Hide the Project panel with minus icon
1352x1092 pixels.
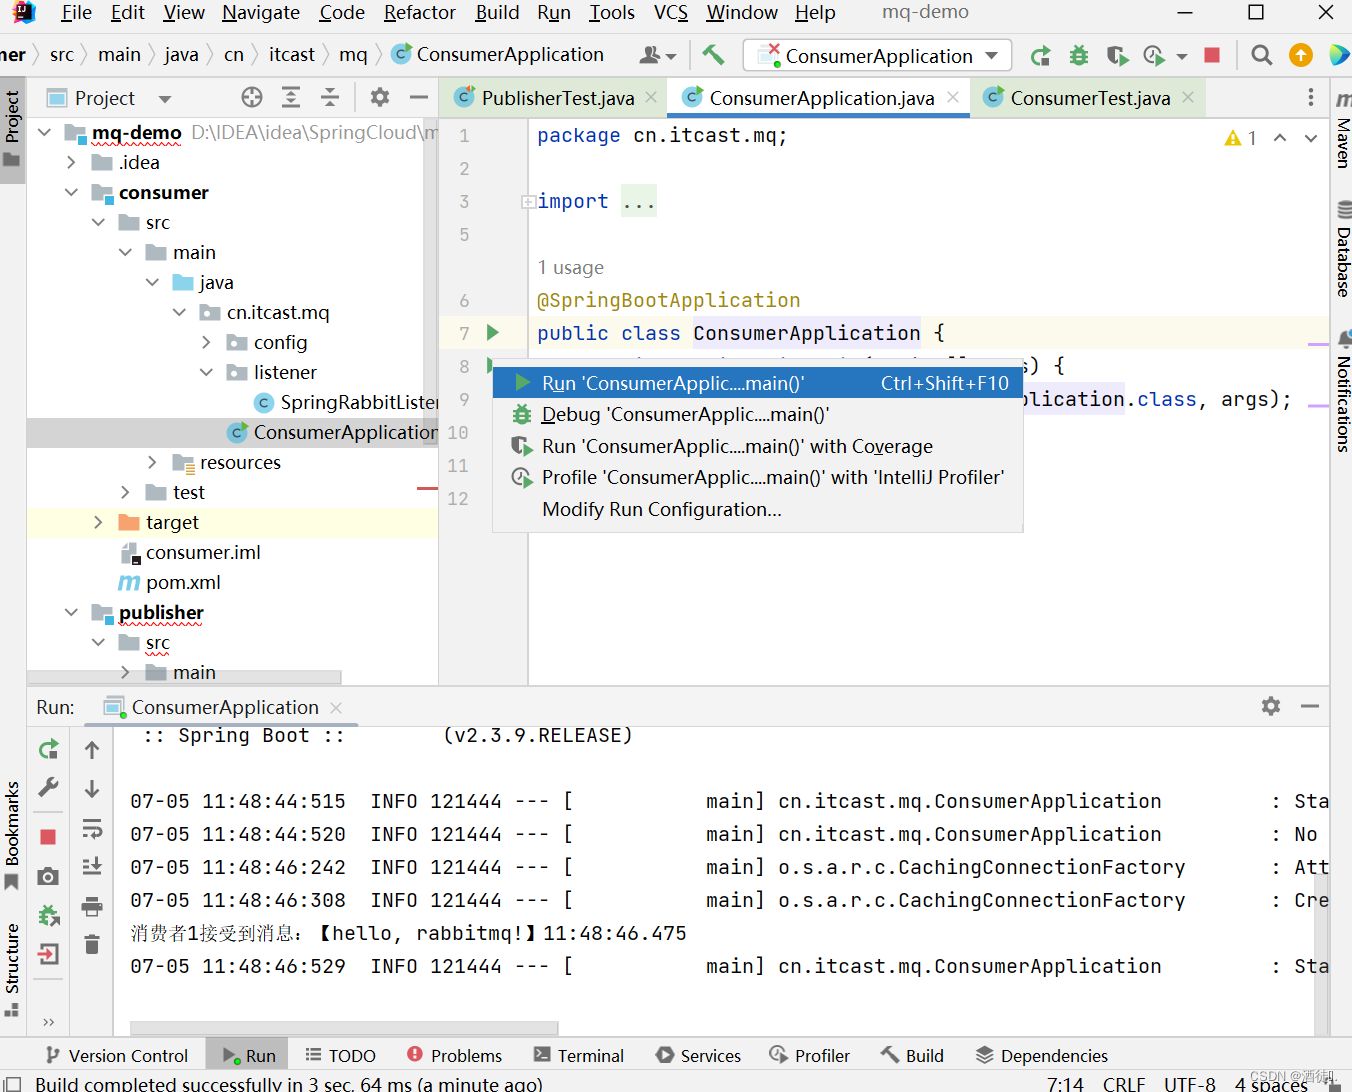[419, 97]
